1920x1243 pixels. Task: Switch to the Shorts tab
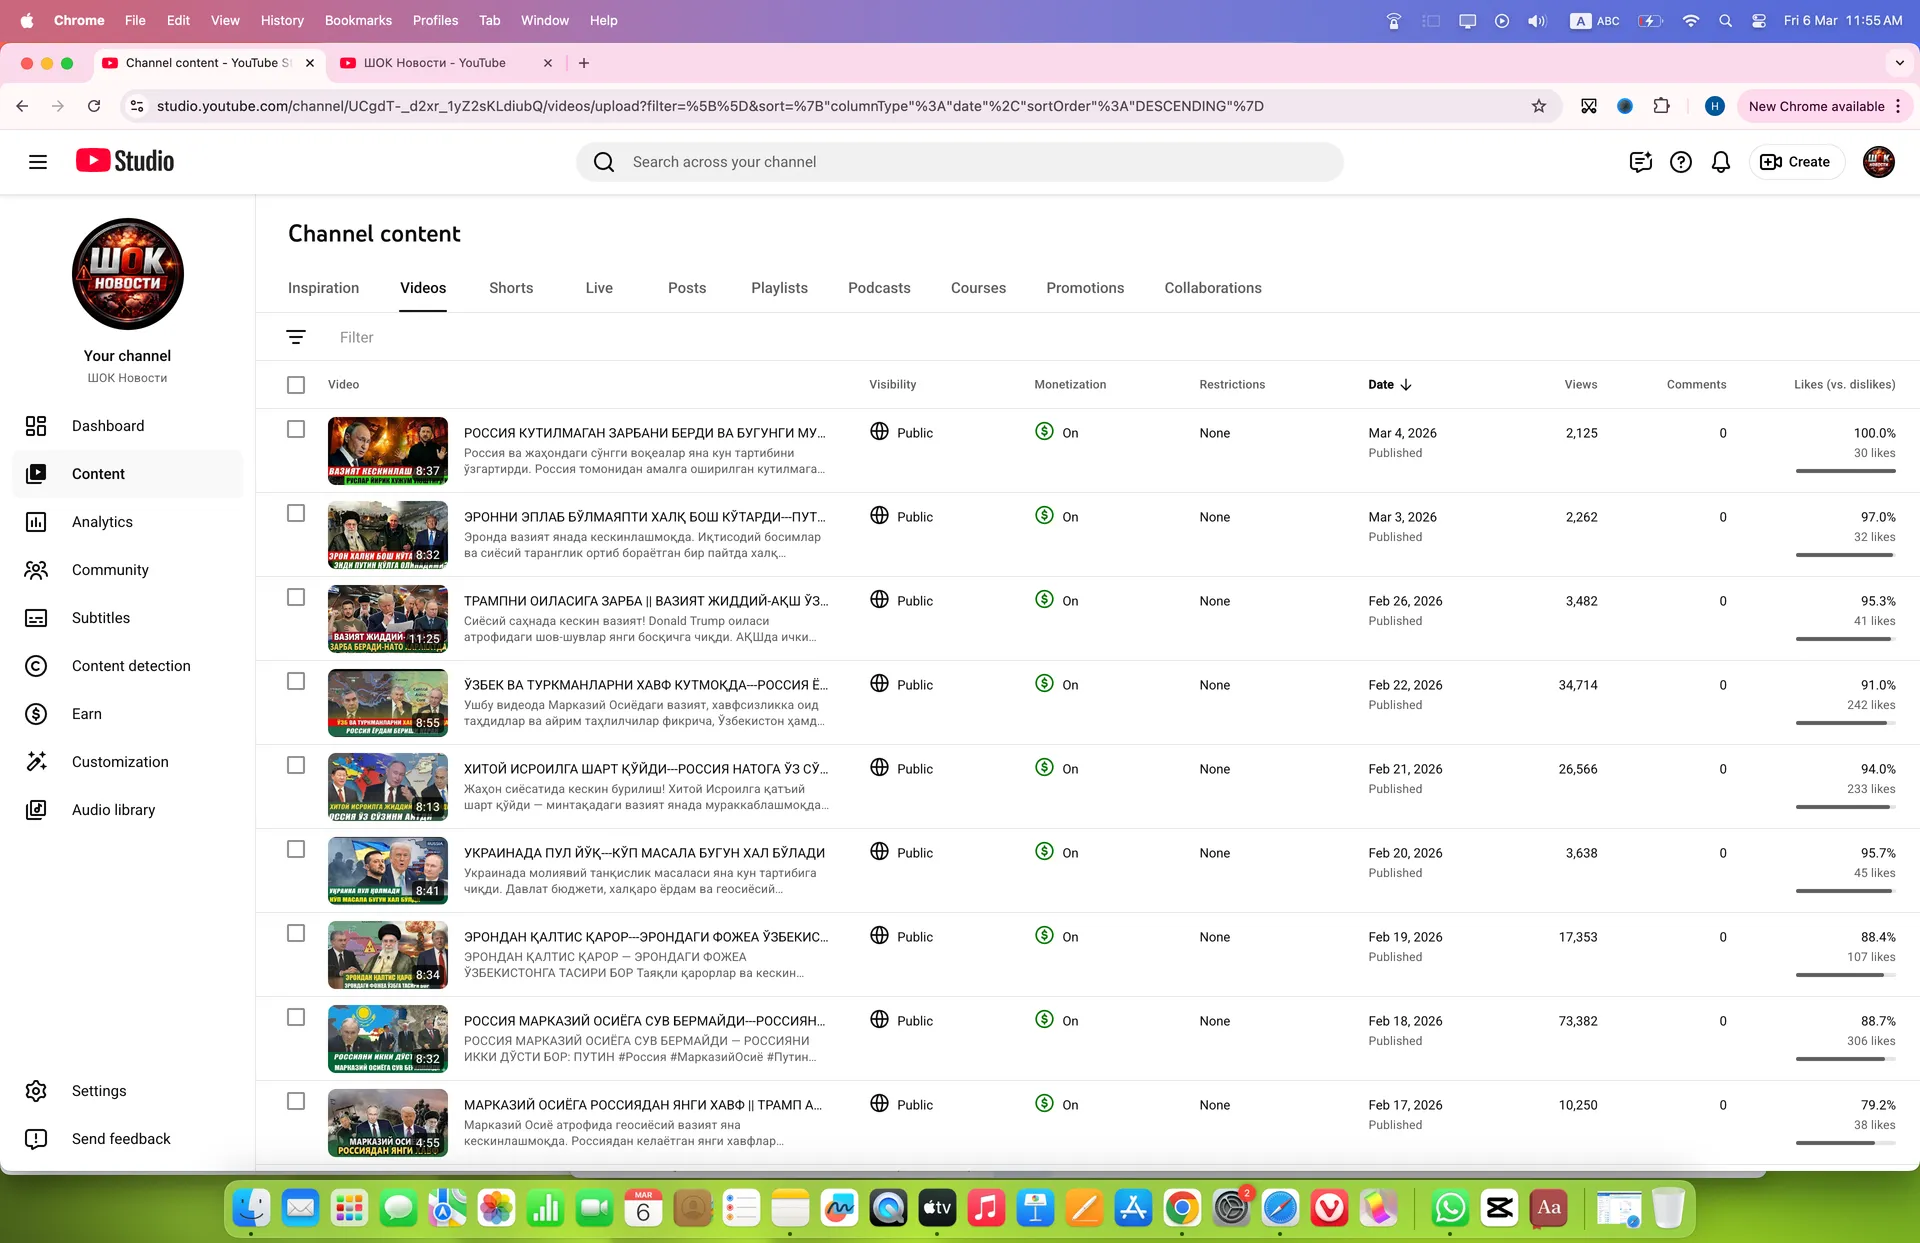click(511, 288)
